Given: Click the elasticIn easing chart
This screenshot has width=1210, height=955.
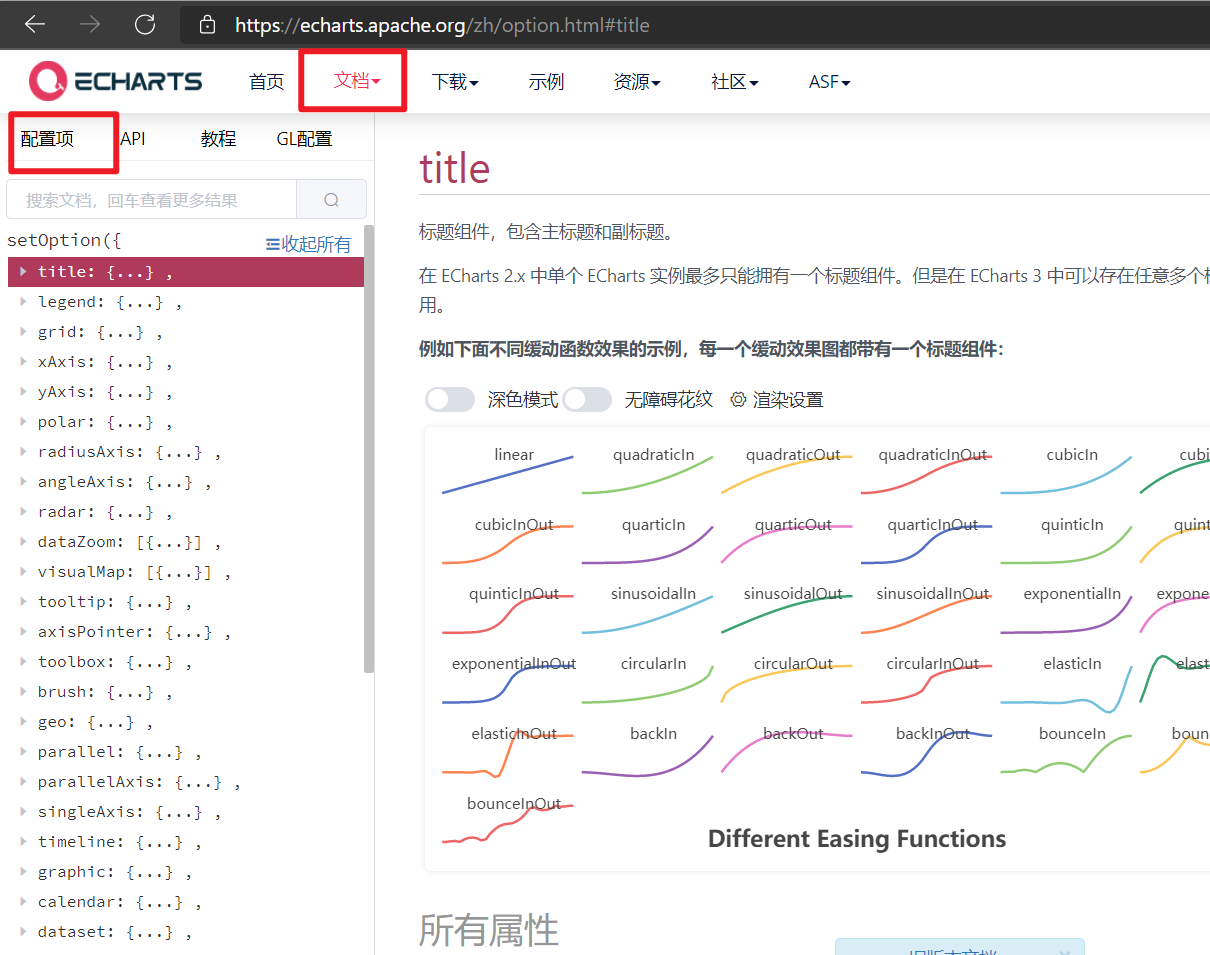Looking at the screenshot, I should 1066,684.
